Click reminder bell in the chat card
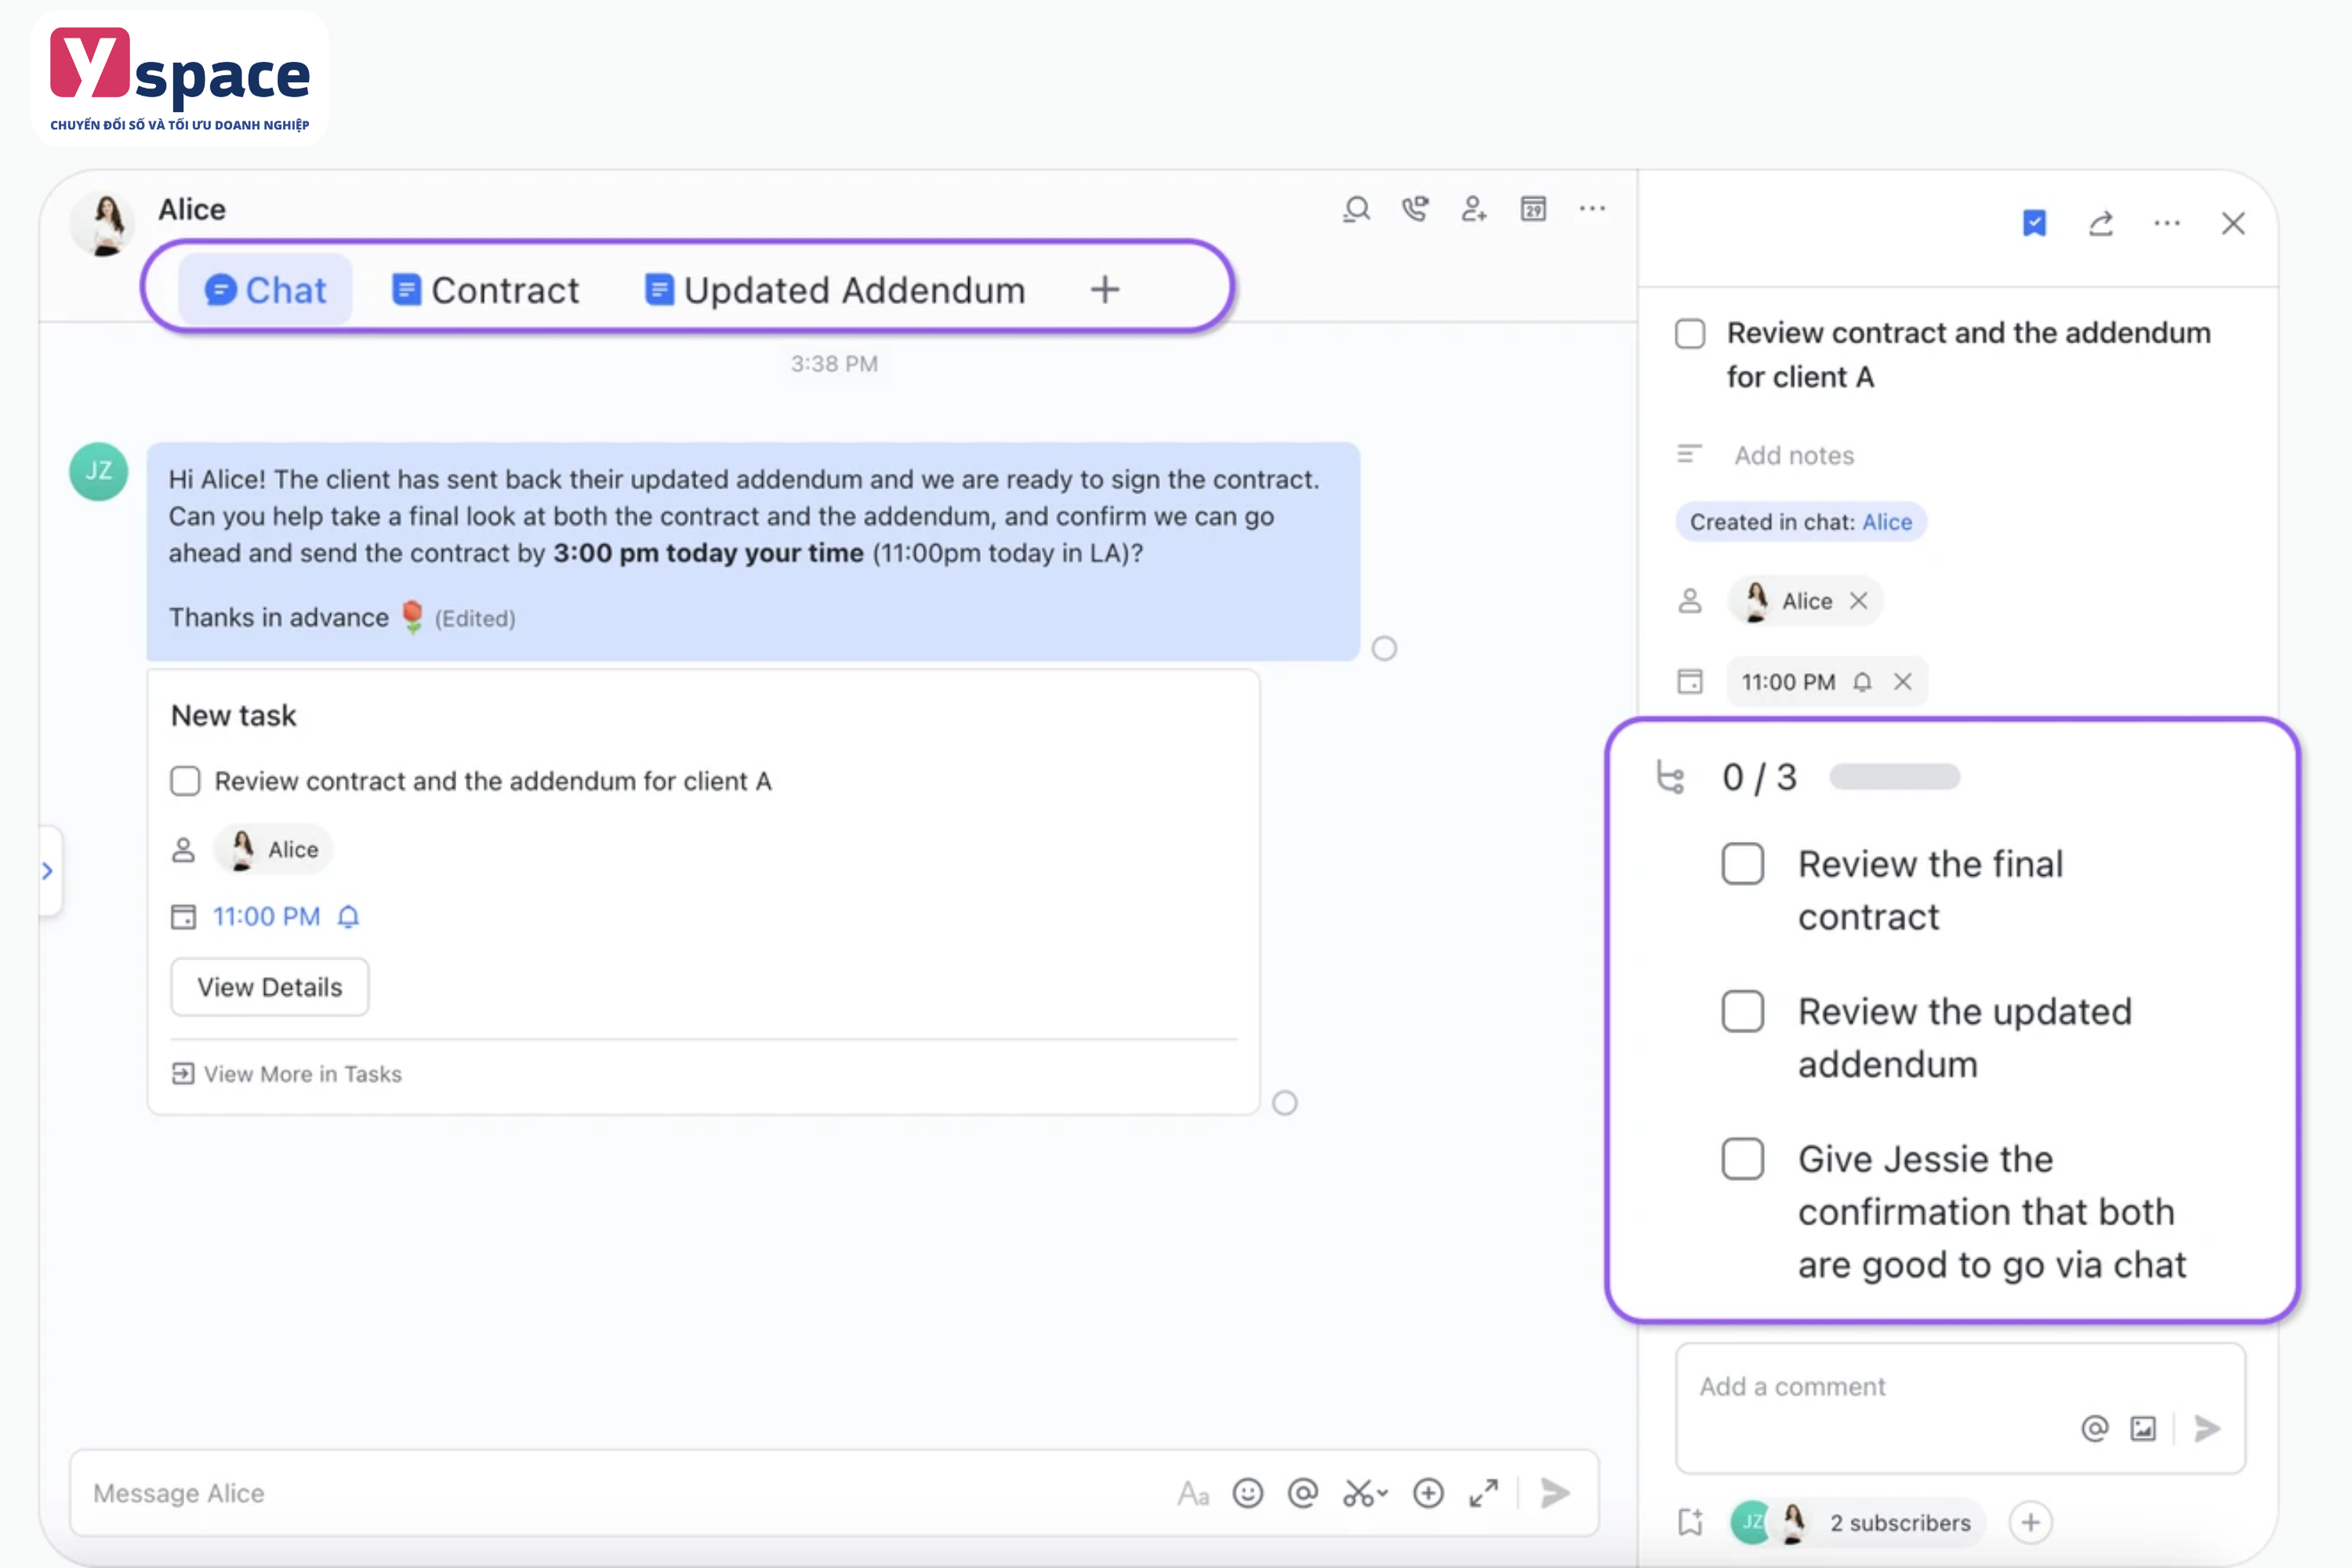 click(348, 916)
